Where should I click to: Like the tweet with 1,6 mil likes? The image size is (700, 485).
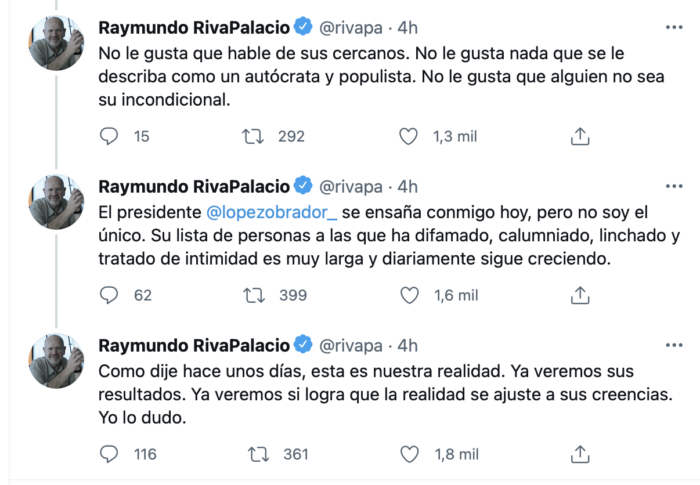click(408, 295)
